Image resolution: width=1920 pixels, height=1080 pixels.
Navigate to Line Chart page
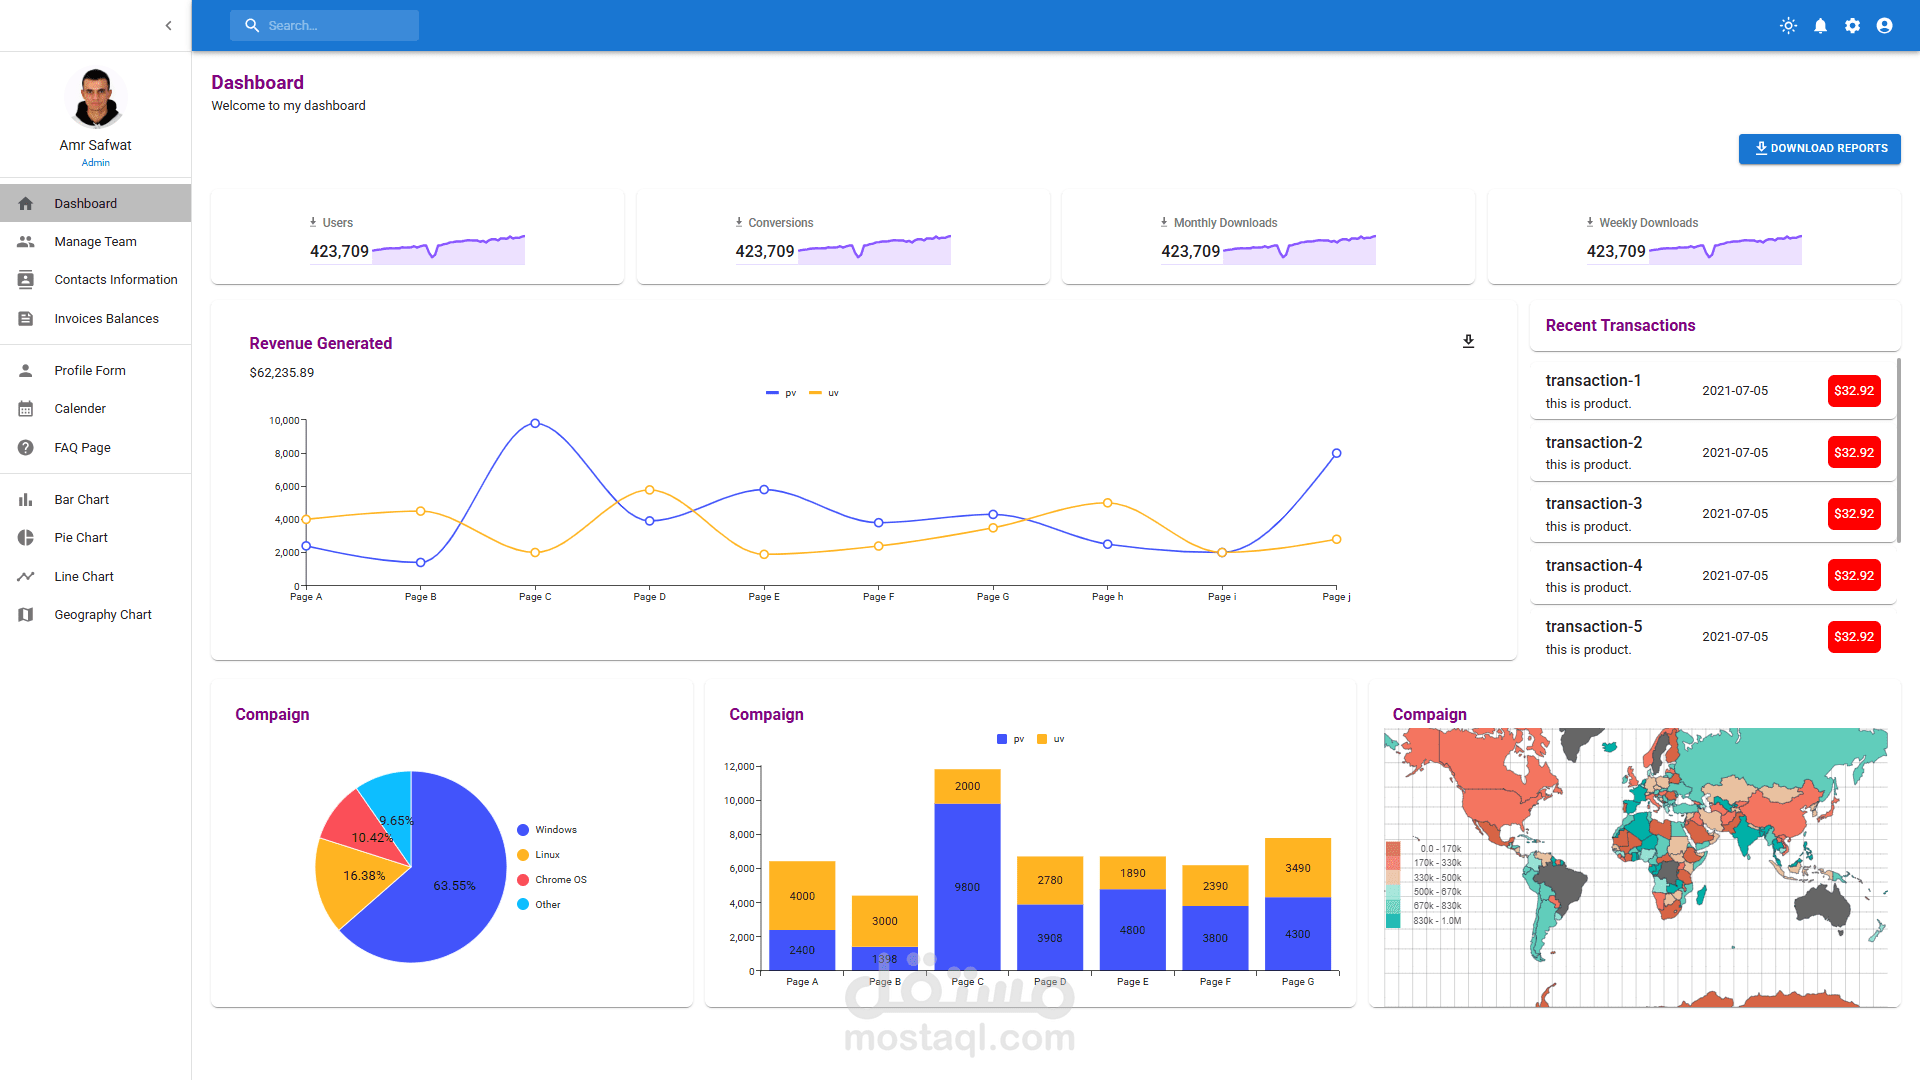95,577
